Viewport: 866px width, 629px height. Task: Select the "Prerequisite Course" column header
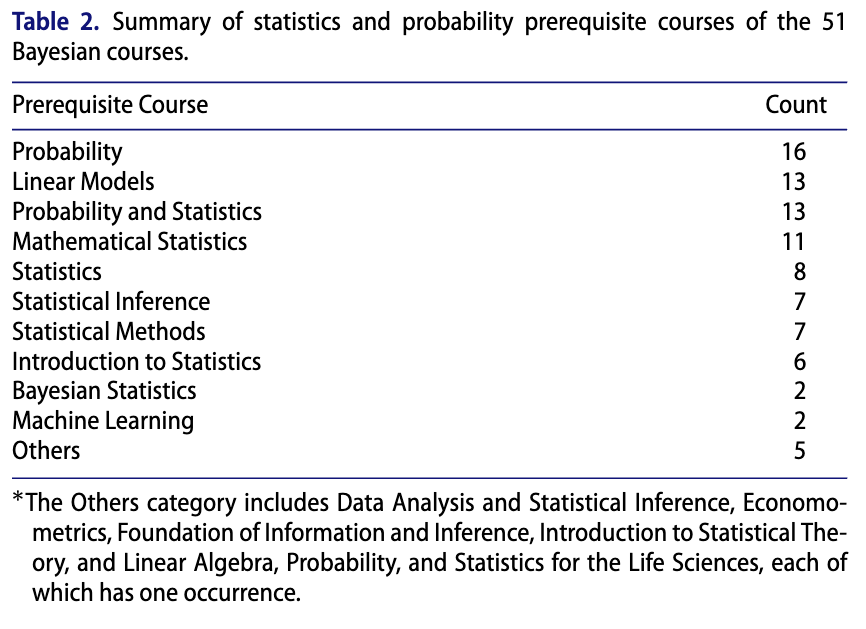tap(110, 105)
